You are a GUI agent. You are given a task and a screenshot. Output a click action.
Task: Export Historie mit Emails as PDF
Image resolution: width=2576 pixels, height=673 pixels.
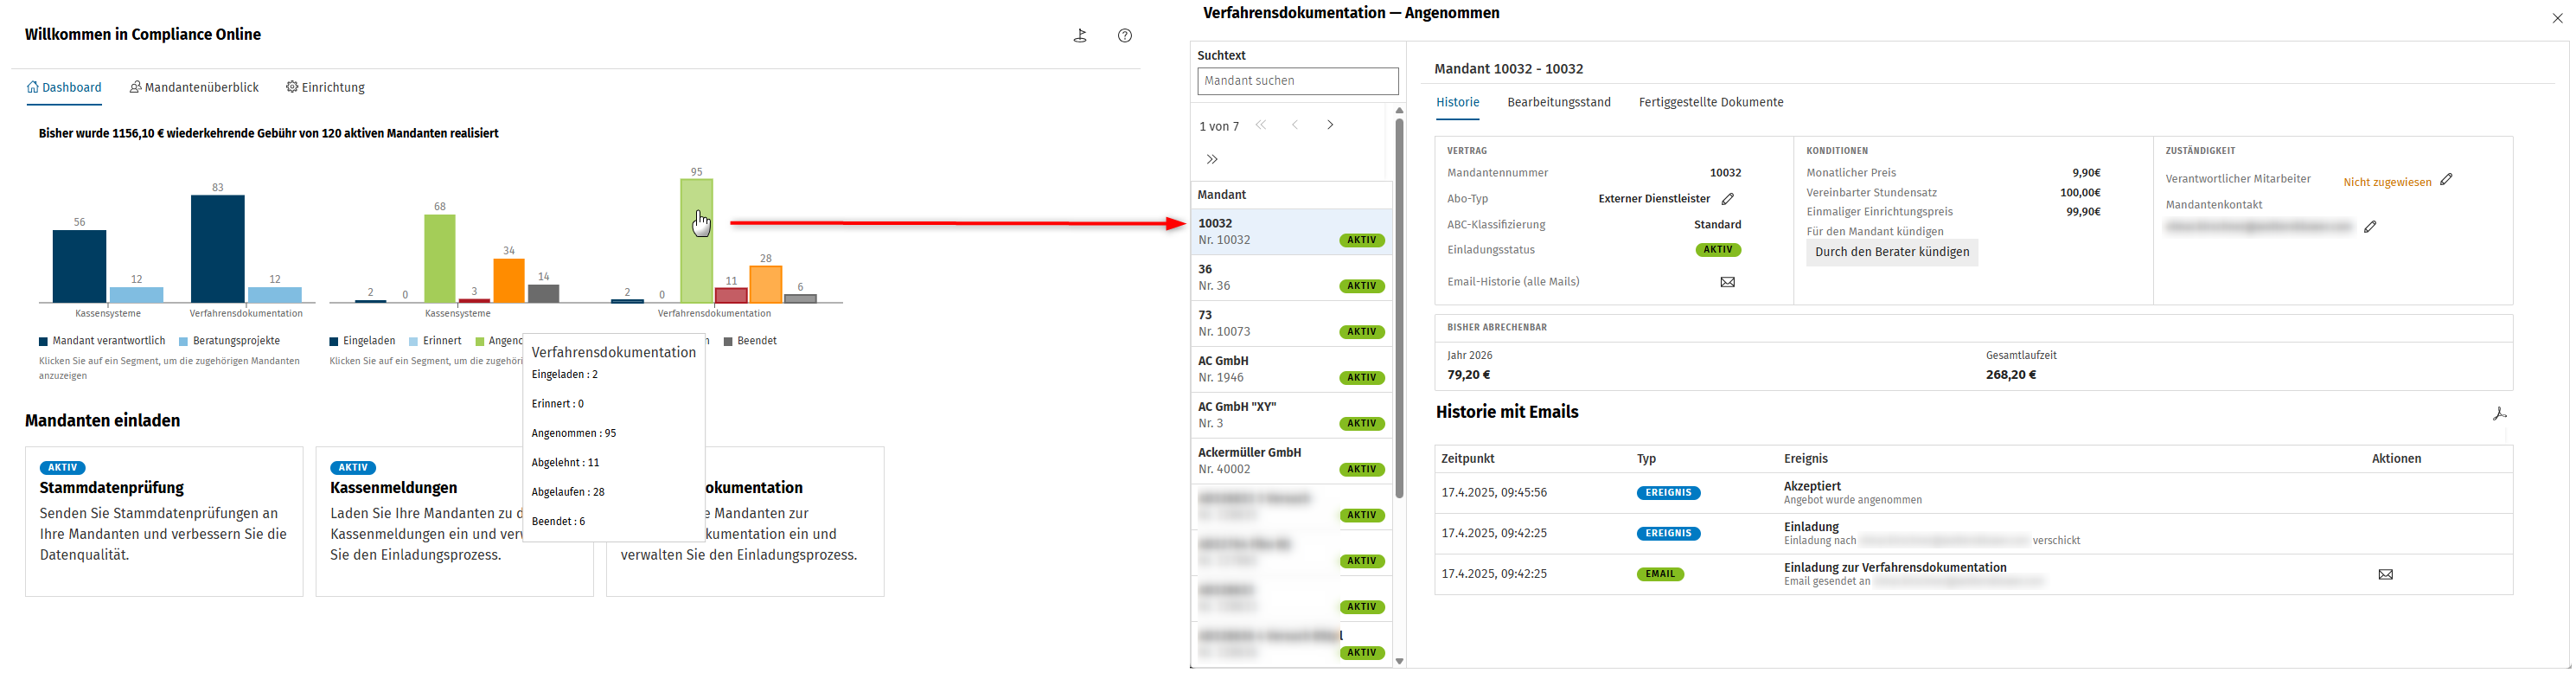(x=2499, y=413)
